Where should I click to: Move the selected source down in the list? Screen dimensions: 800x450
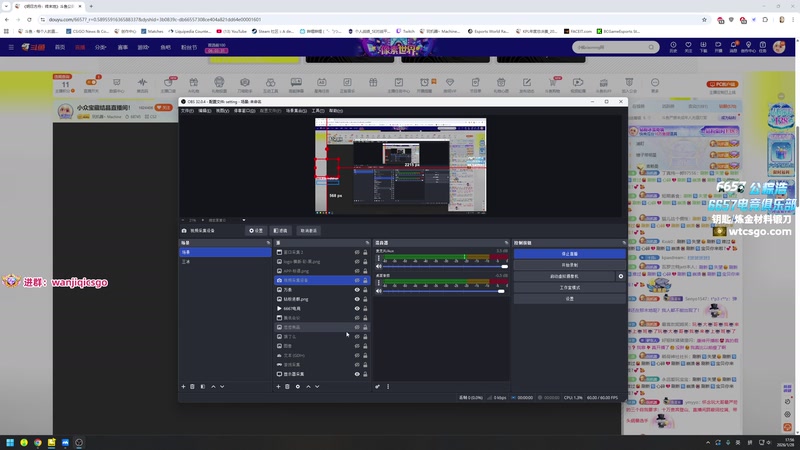click(317, 387)
